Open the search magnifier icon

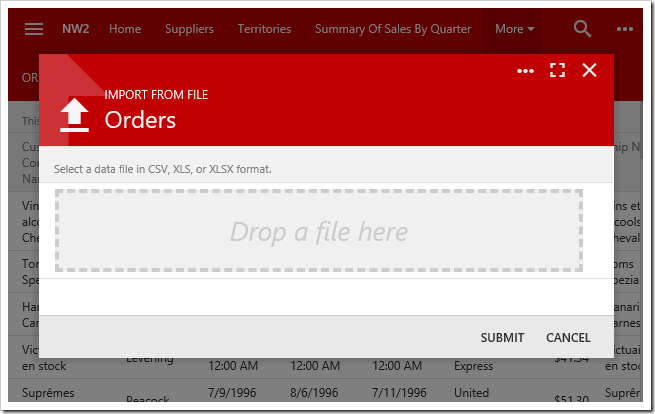coord(582,29)
